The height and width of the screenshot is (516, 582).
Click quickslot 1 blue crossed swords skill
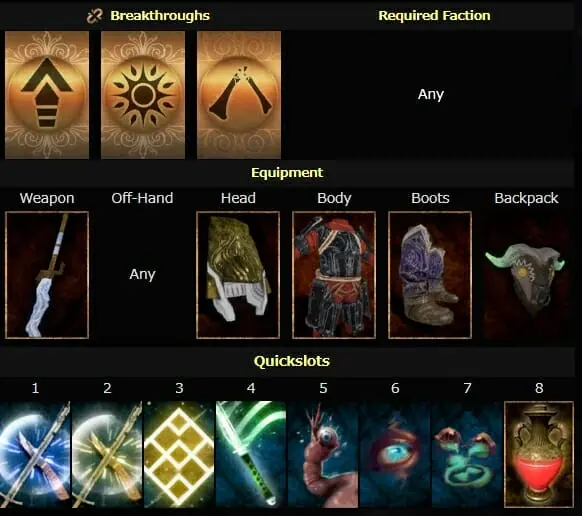(35, 454)
